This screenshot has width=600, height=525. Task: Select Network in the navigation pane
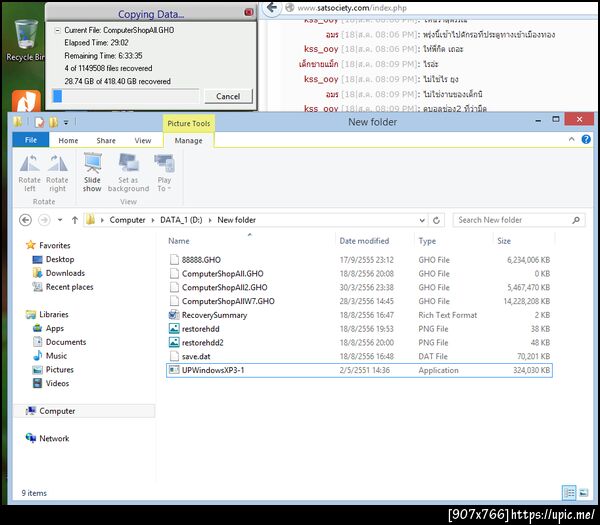pyautogui.click(x=54, y=438)
